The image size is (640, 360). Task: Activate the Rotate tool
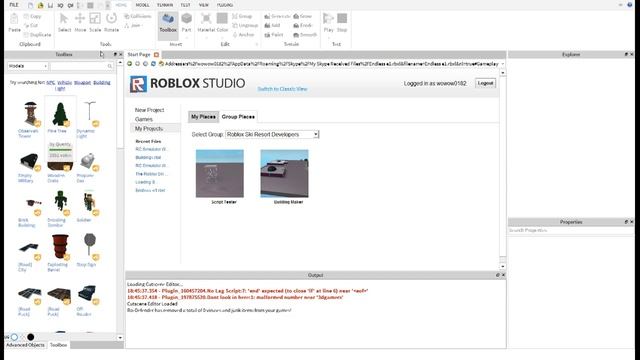click(x=111, y=22)
